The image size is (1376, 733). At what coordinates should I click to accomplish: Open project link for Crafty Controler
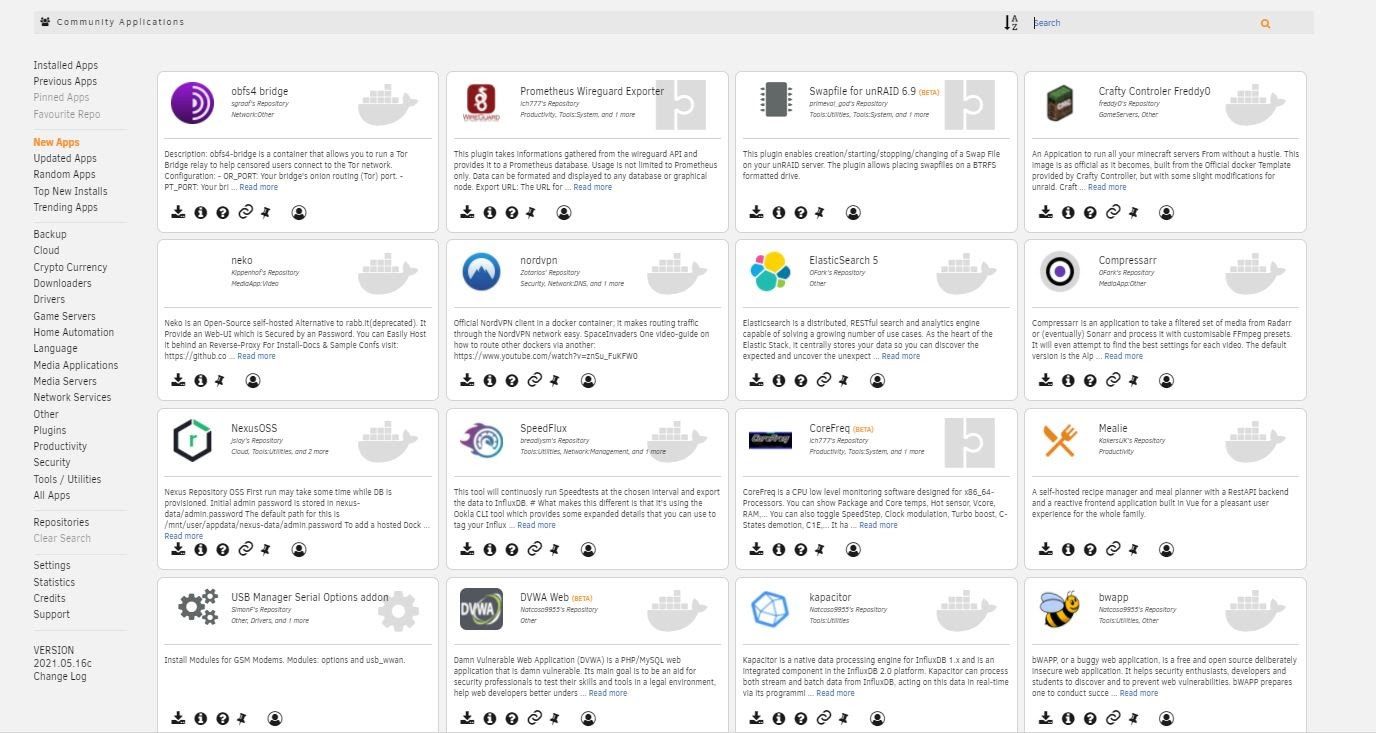1112,213
